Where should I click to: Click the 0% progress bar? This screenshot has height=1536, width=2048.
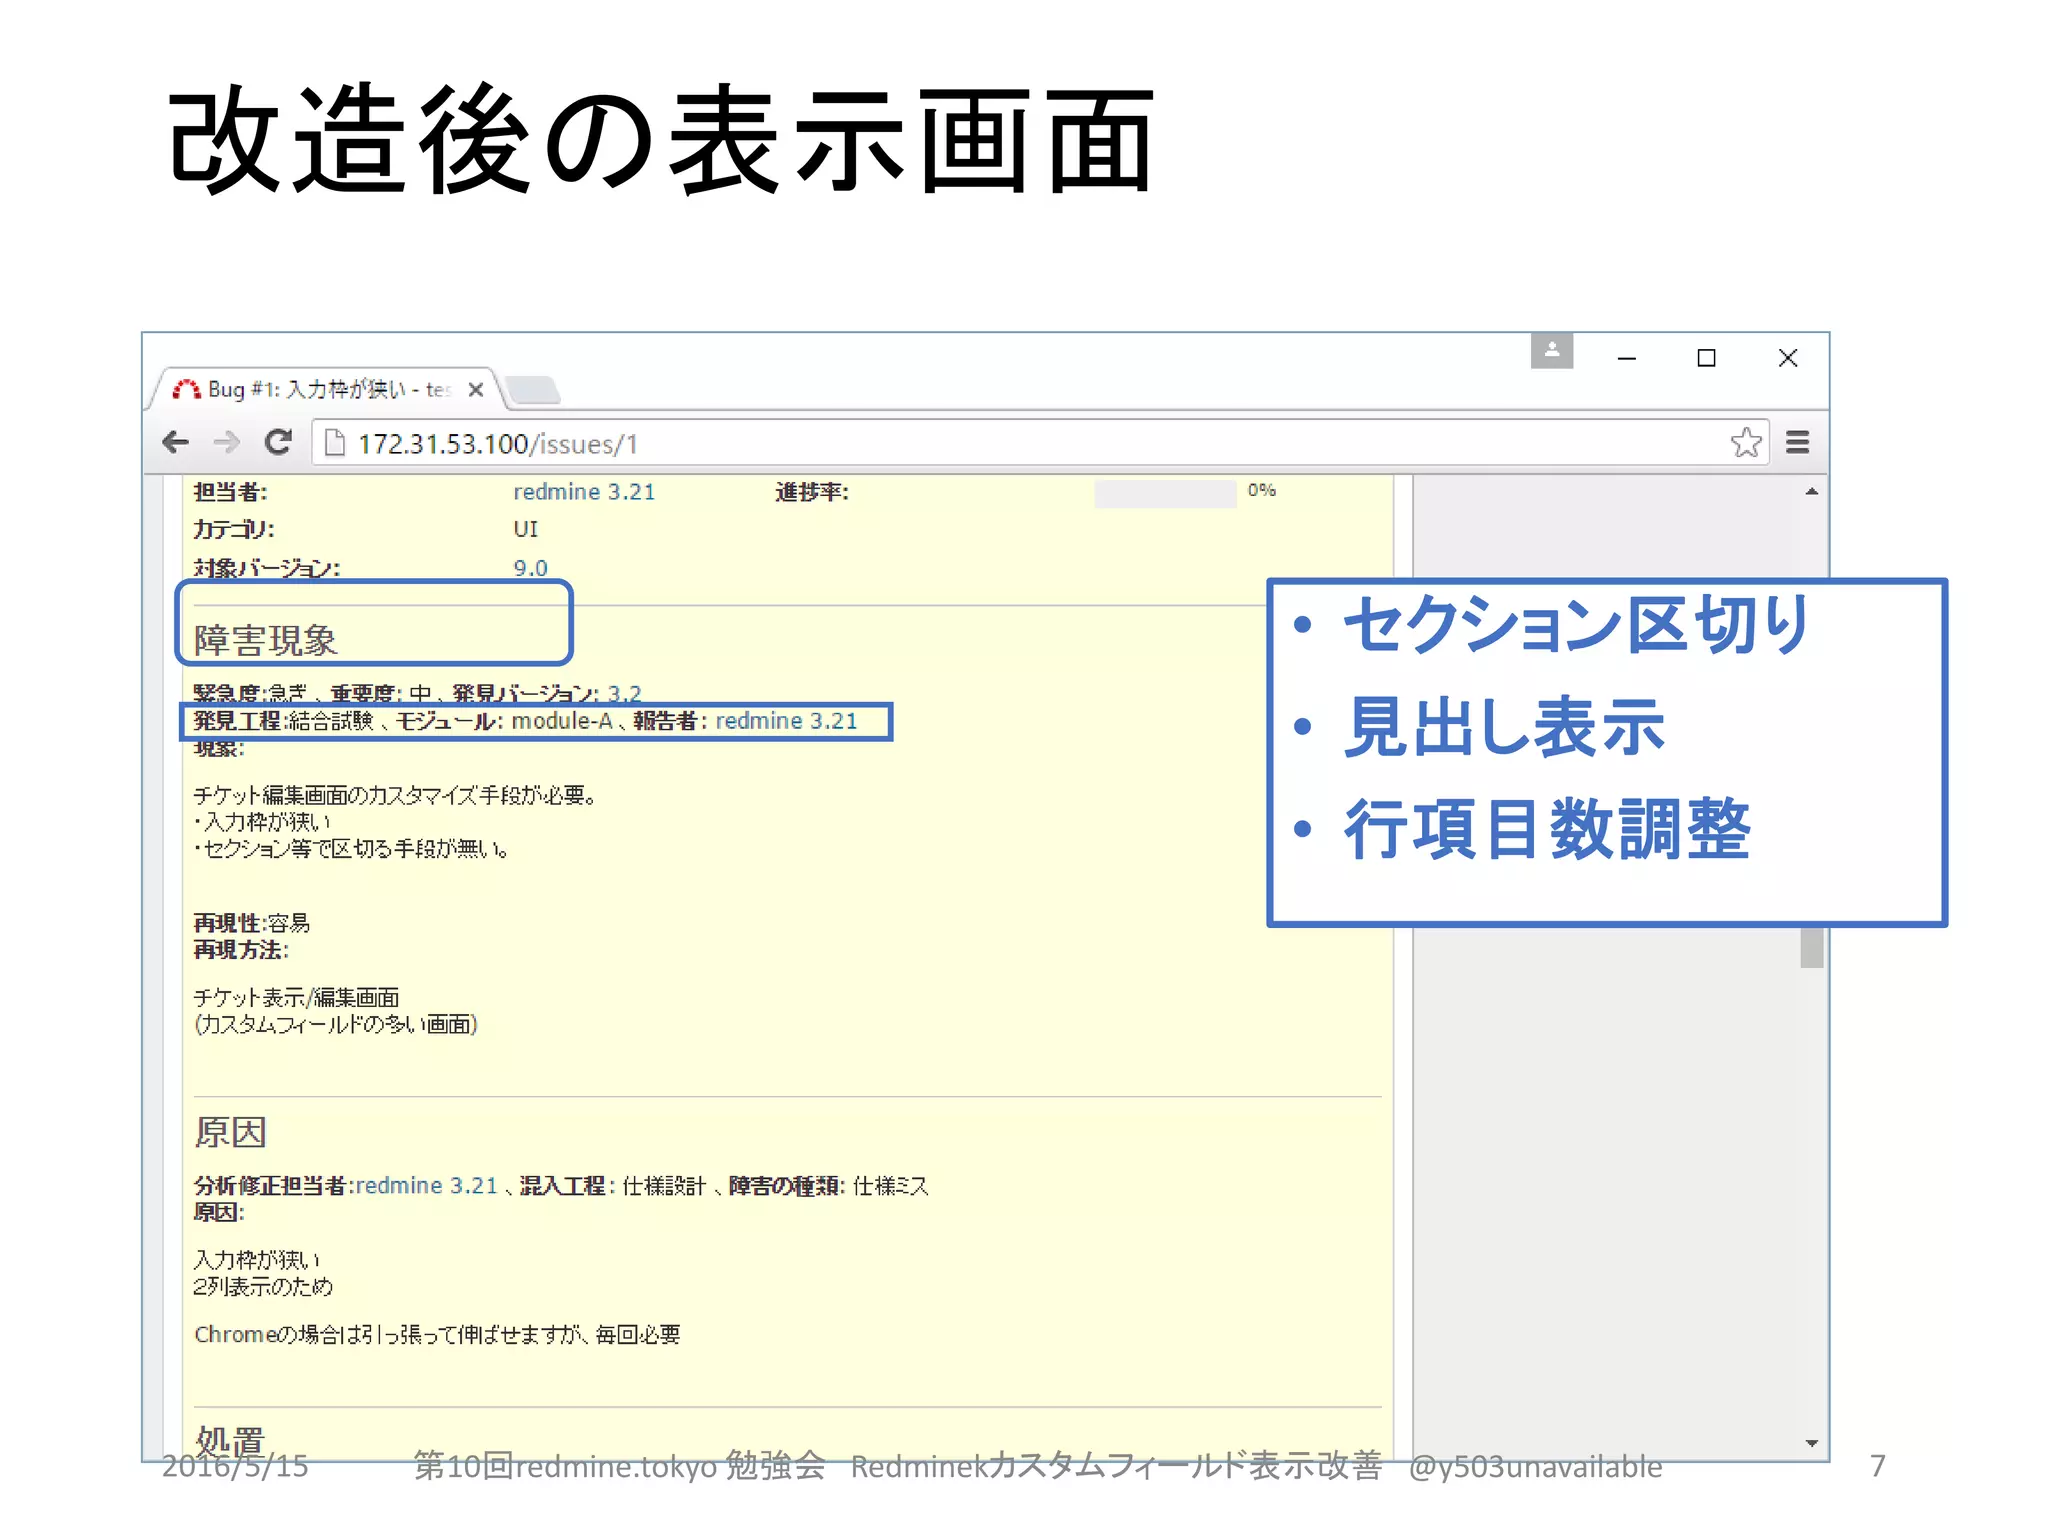[x=1165, y=494]
